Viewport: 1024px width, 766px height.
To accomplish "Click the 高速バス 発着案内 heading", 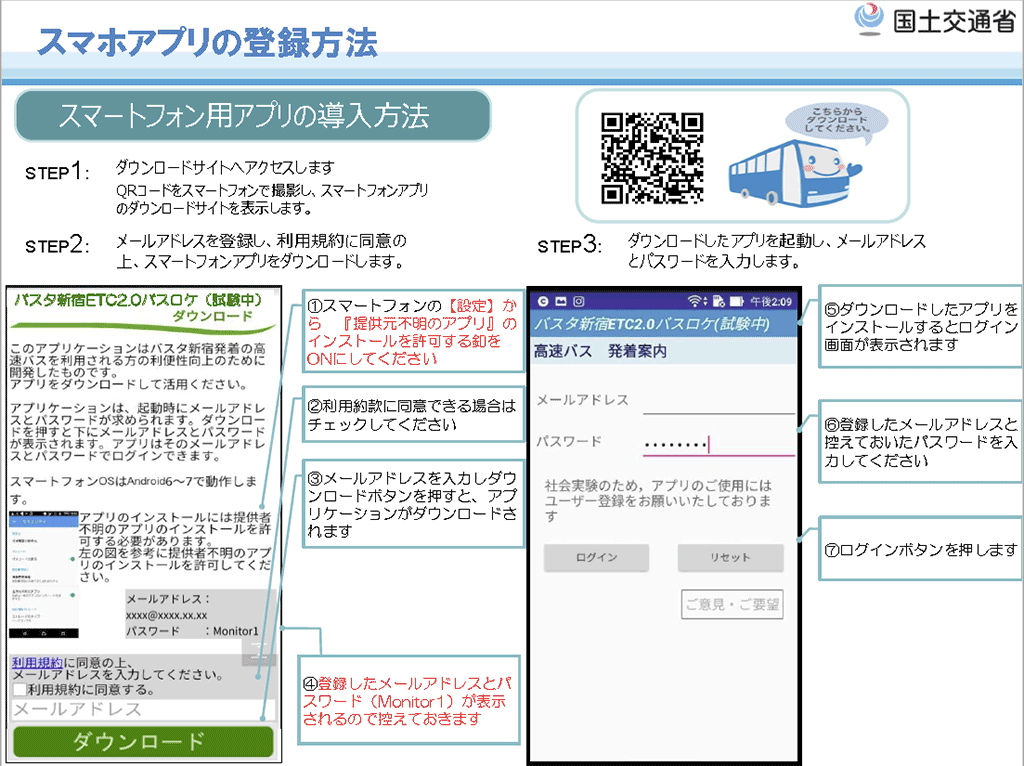I will pos(600,351).
